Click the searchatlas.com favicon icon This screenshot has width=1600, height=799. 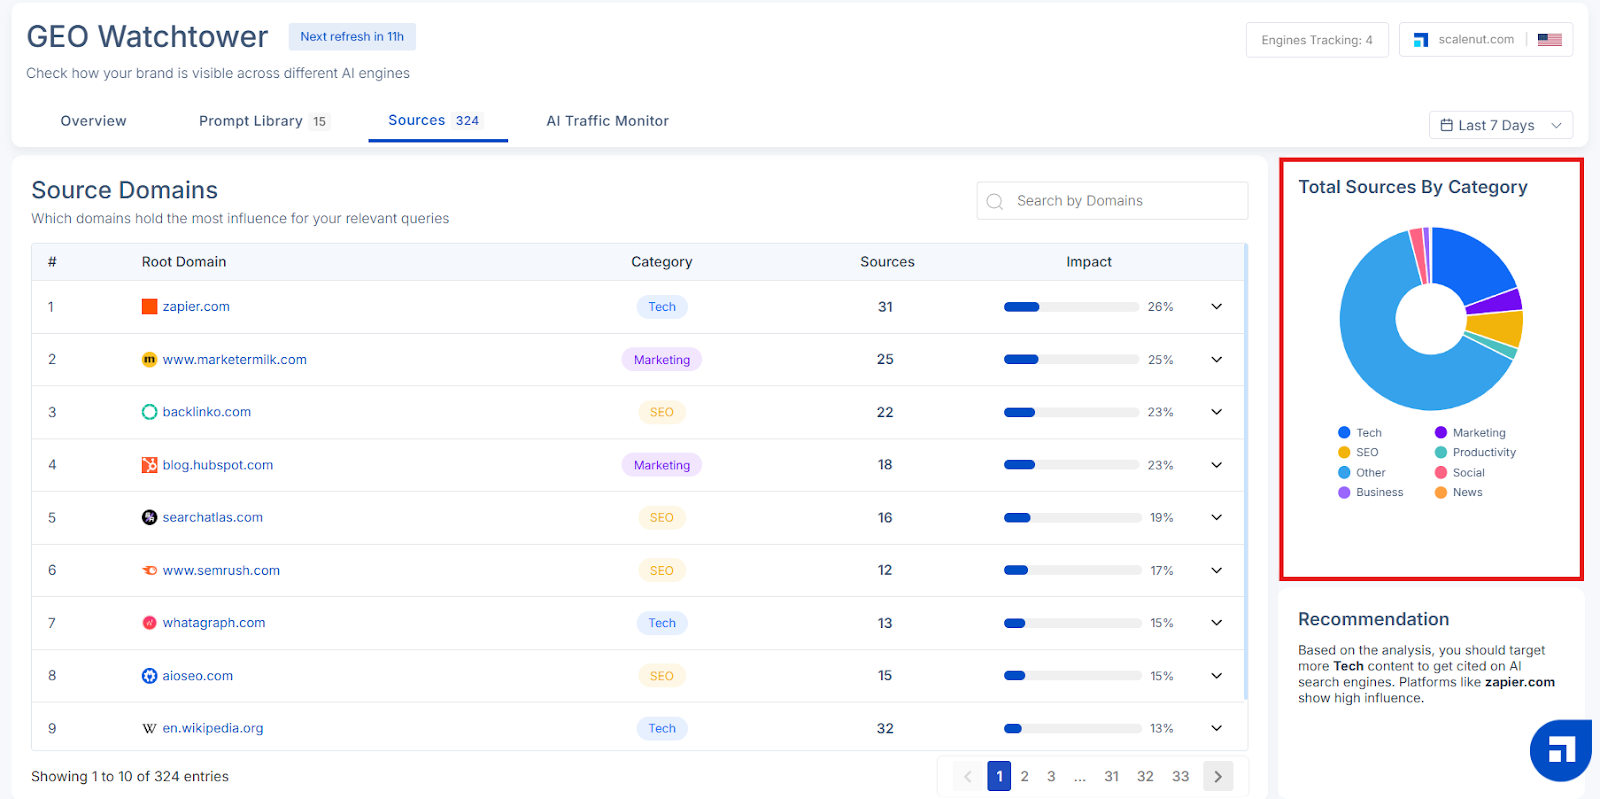149,517
